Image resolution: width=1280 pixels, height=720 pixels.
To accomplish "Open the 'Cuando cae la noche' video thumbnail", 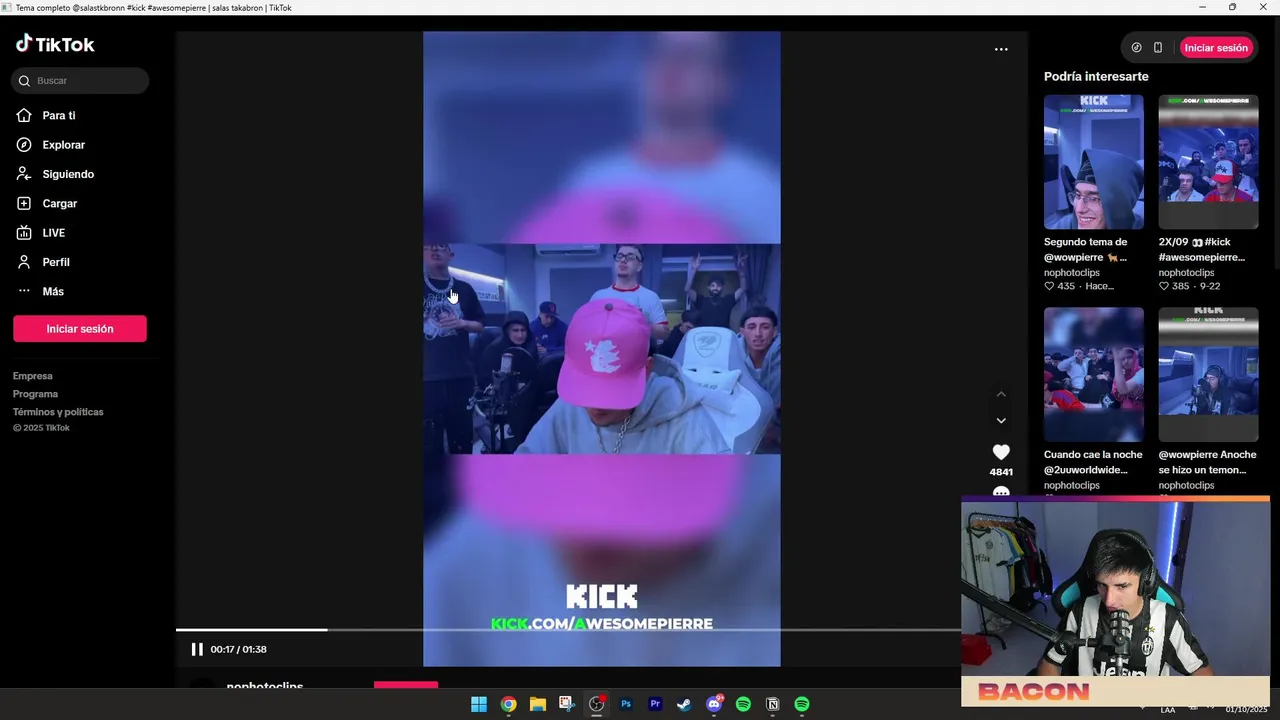I will pos(1094,374).
